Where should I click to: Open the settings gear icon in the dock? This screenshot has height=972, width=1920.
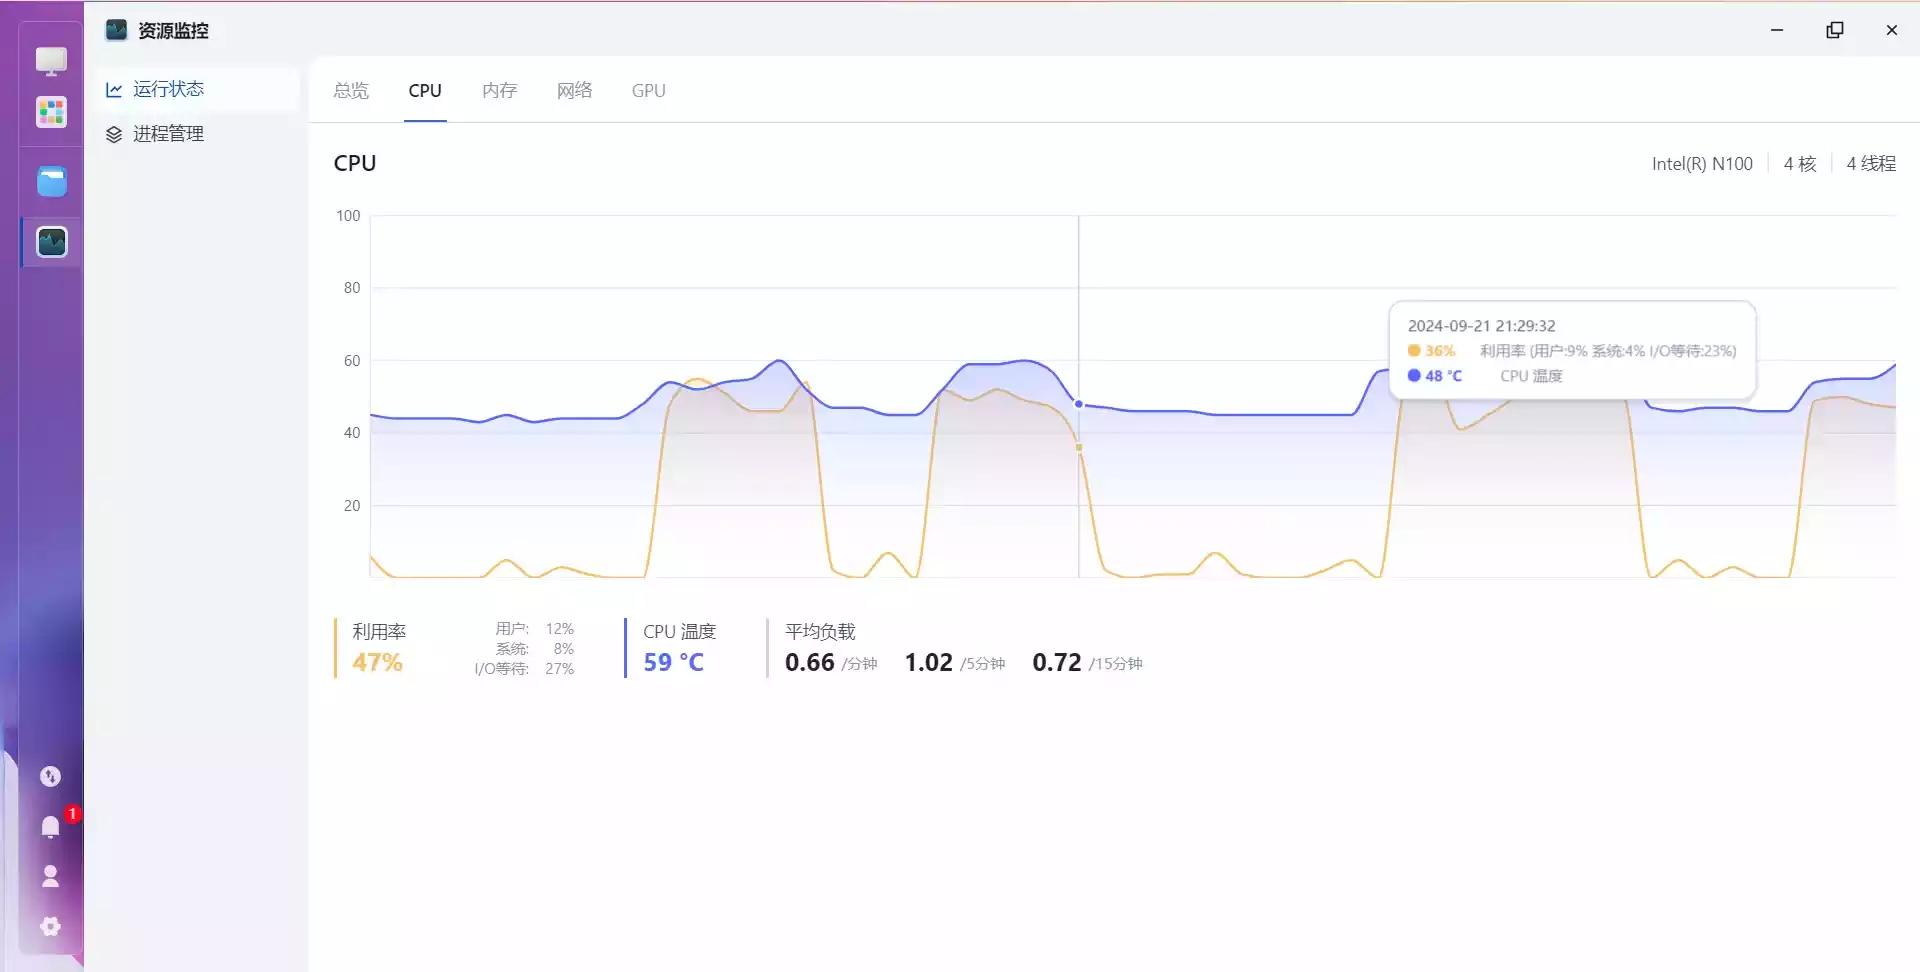[x=50, y=926]
